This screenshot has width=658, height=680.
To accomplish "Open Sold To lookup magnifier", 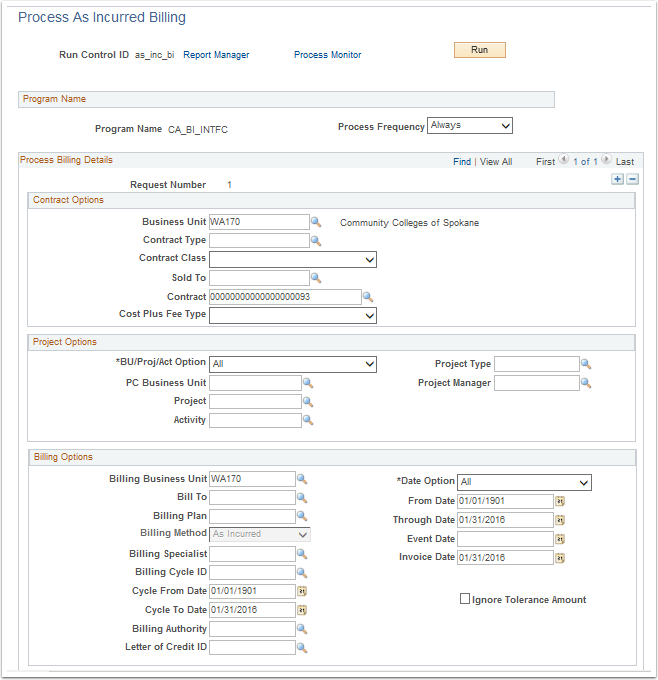I will point(316,278).
